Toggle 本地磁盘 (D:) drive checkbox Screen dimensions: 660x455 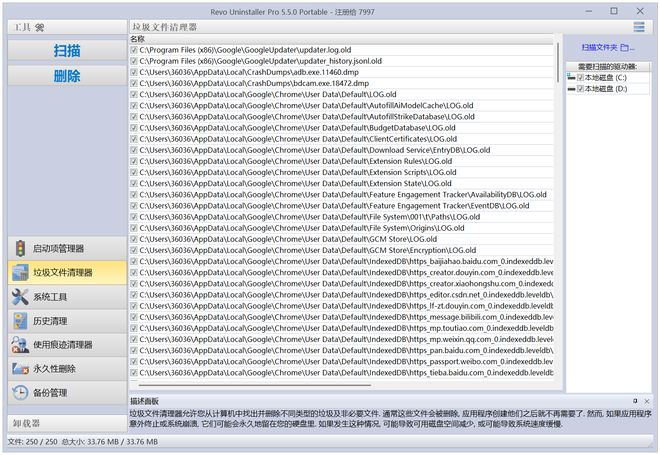point(580,89)
